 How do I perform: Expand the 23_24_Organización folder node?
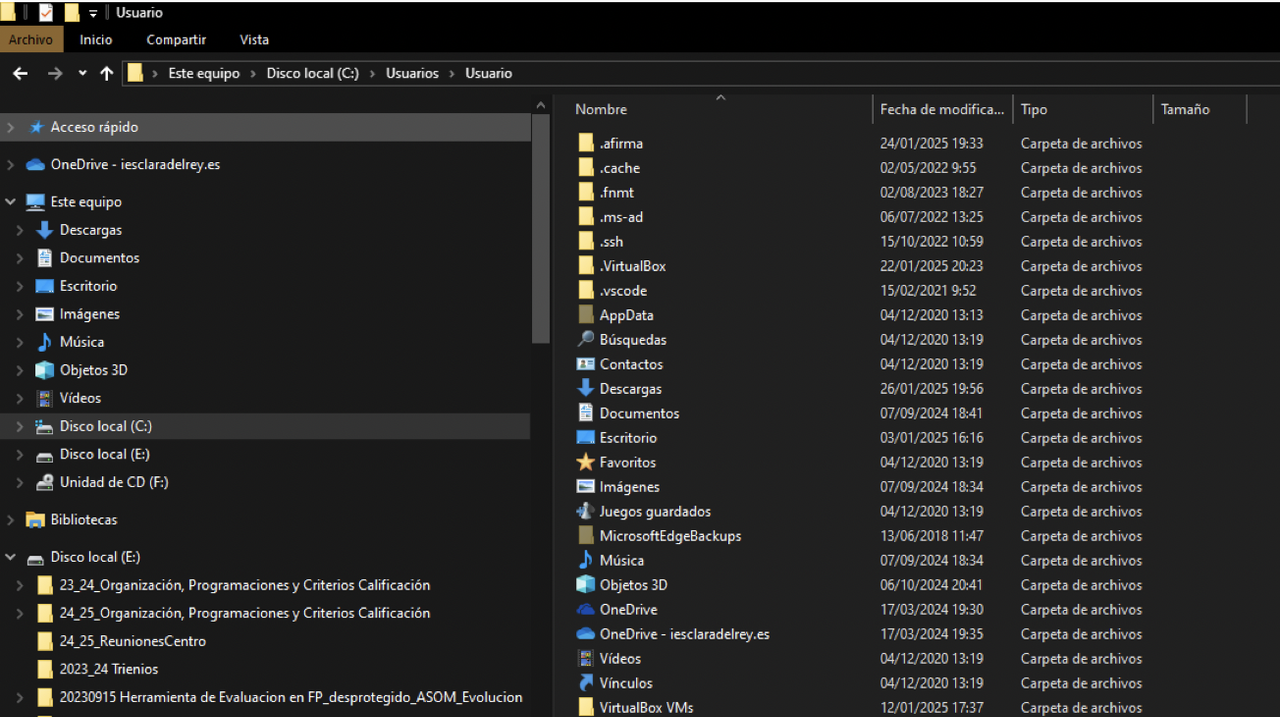pyautogui.click(x=19, y=585)
